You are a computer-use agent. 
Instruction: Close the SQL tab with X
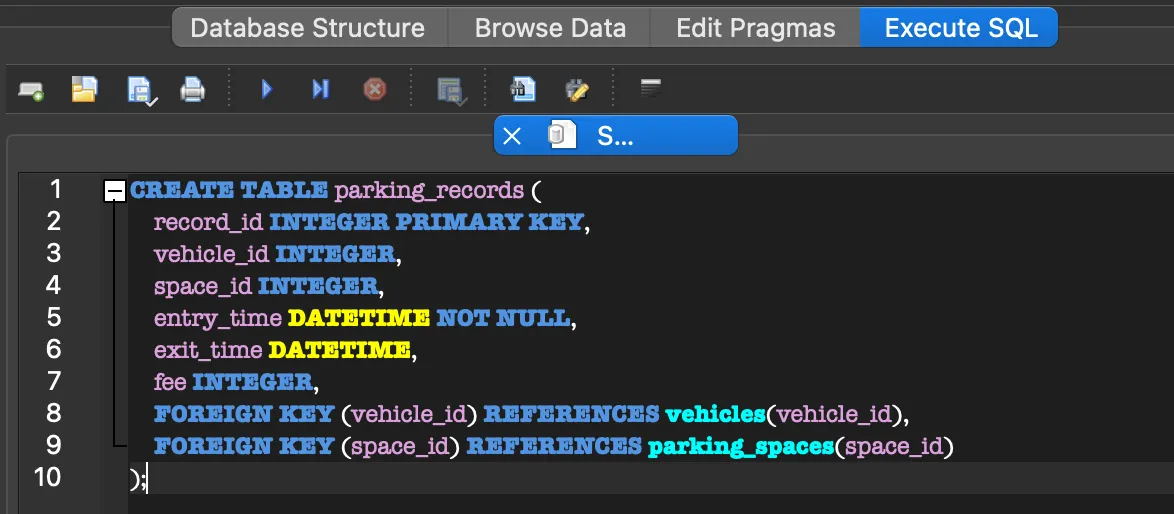point(511,135)
